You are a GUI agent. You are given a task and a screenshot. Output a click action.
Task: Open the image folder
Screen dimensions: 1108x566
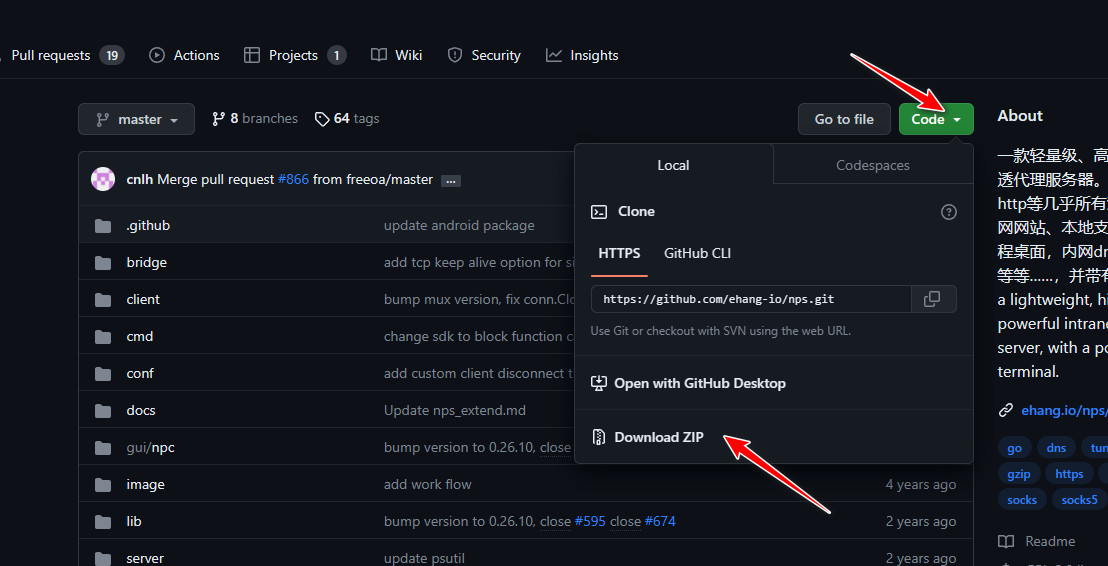[x=146, y=484]
